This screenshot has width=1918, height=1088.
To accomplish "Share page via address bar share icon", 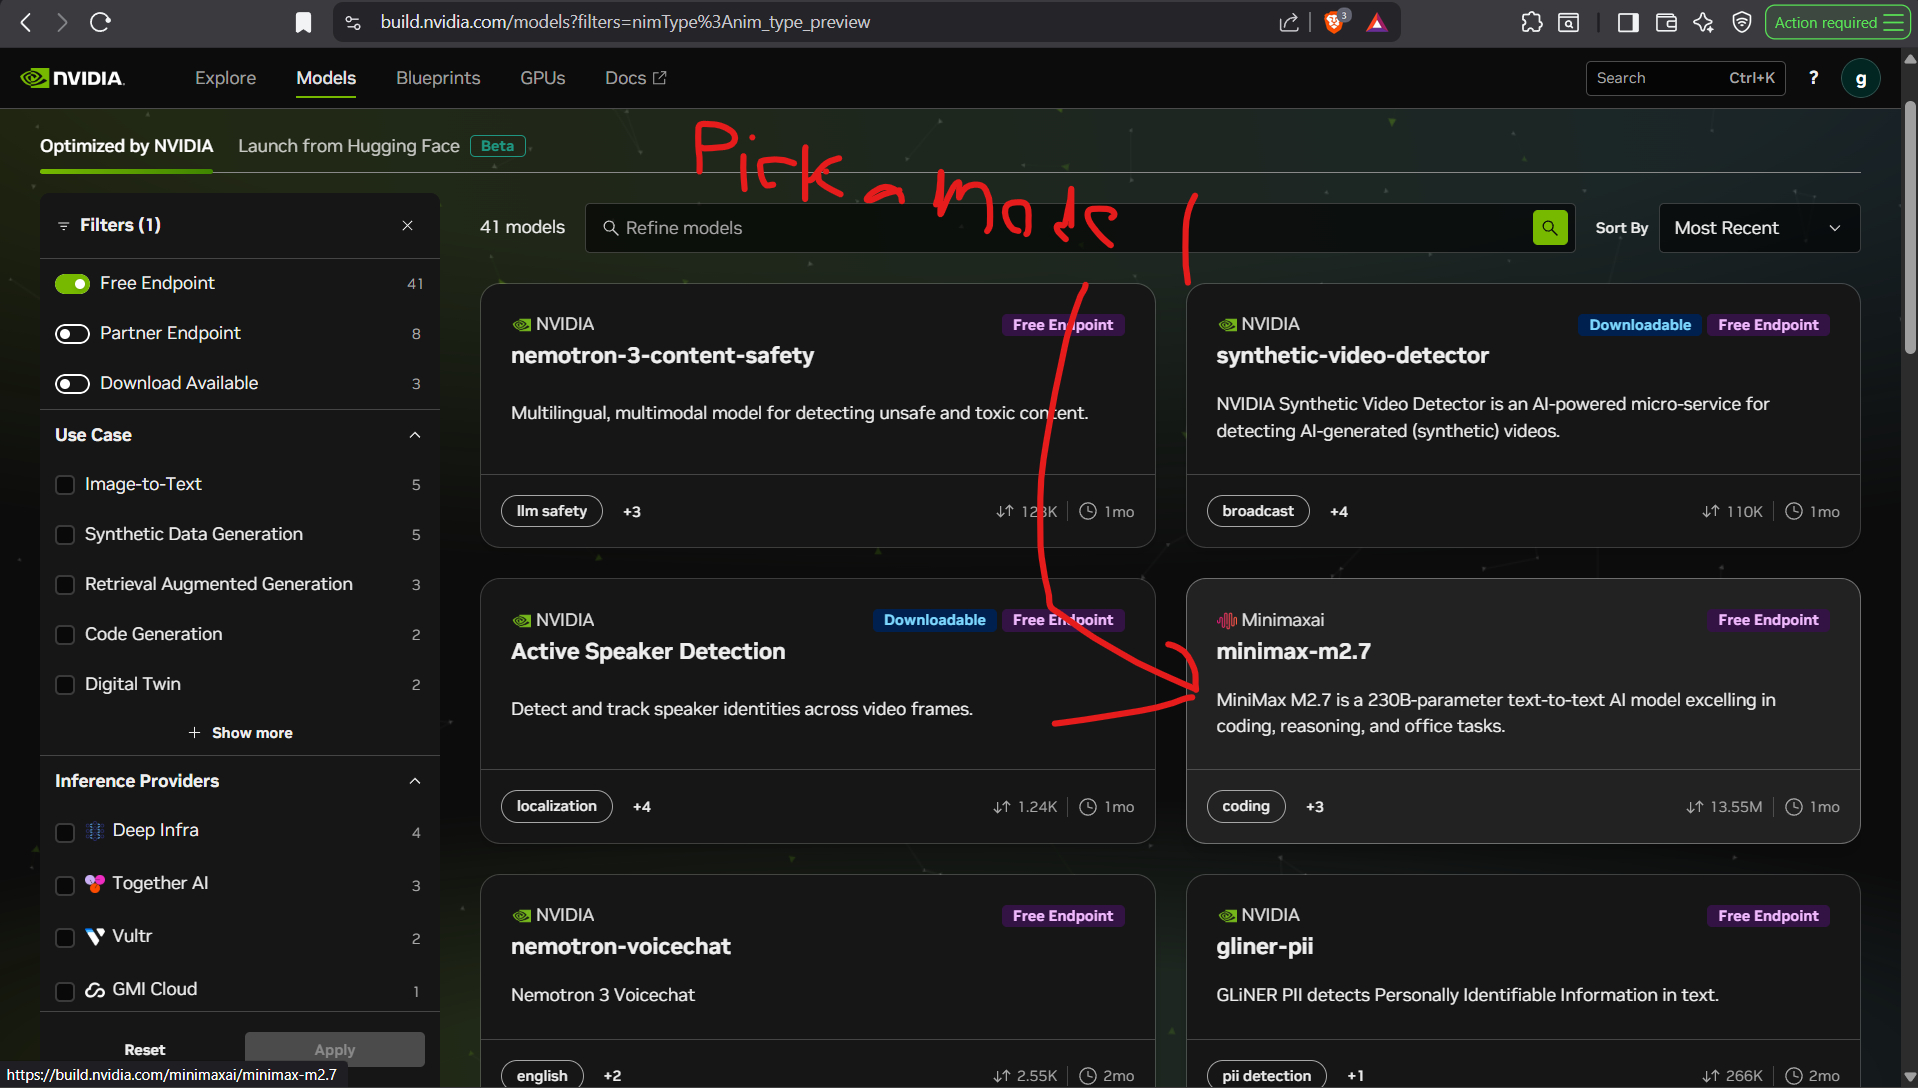I will (1289, 22).
